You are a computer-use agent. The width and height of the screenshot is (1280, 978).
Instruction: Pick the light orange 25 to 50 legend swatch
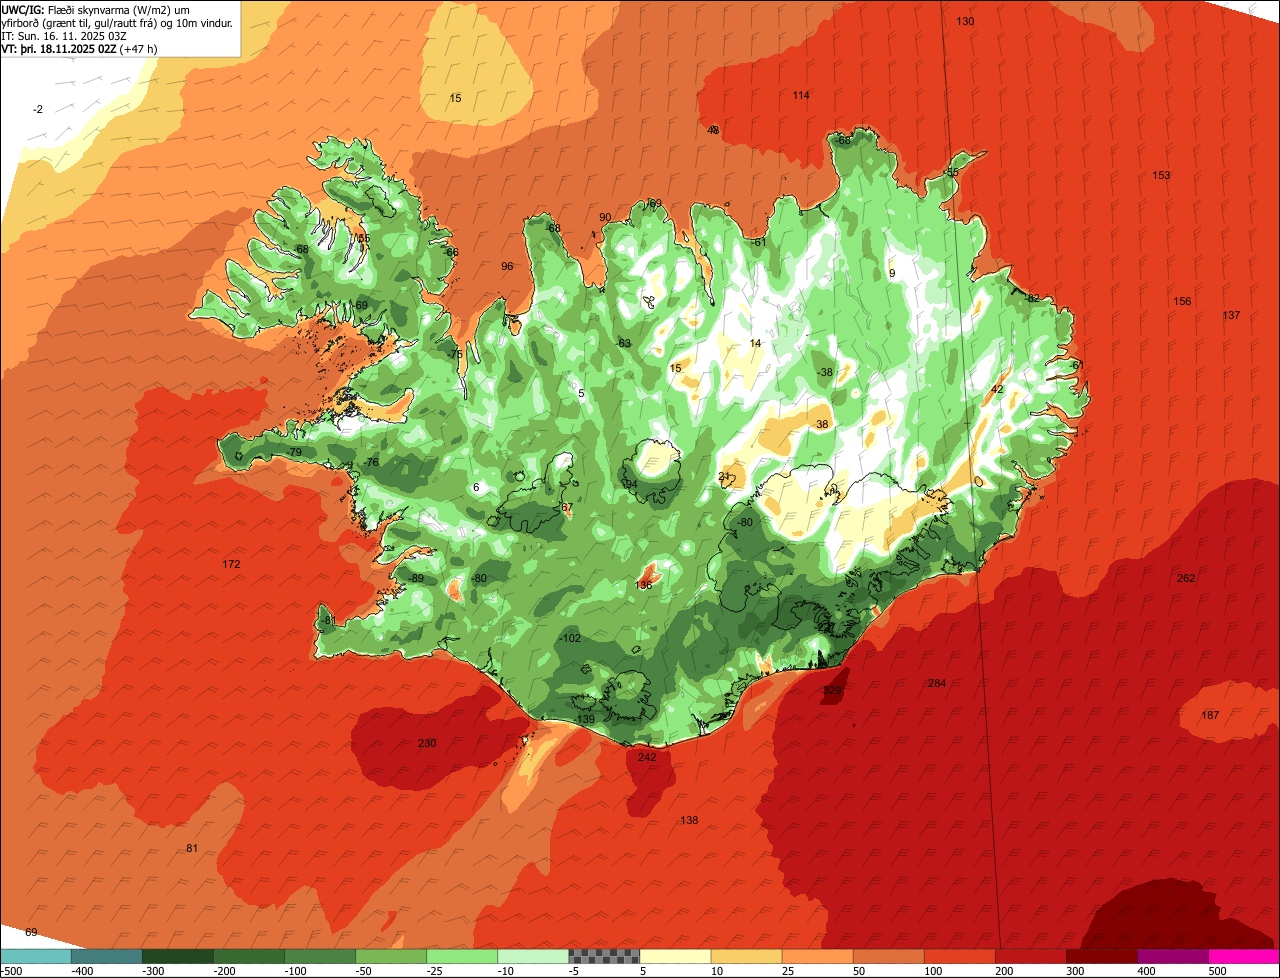tap(818, 956)
